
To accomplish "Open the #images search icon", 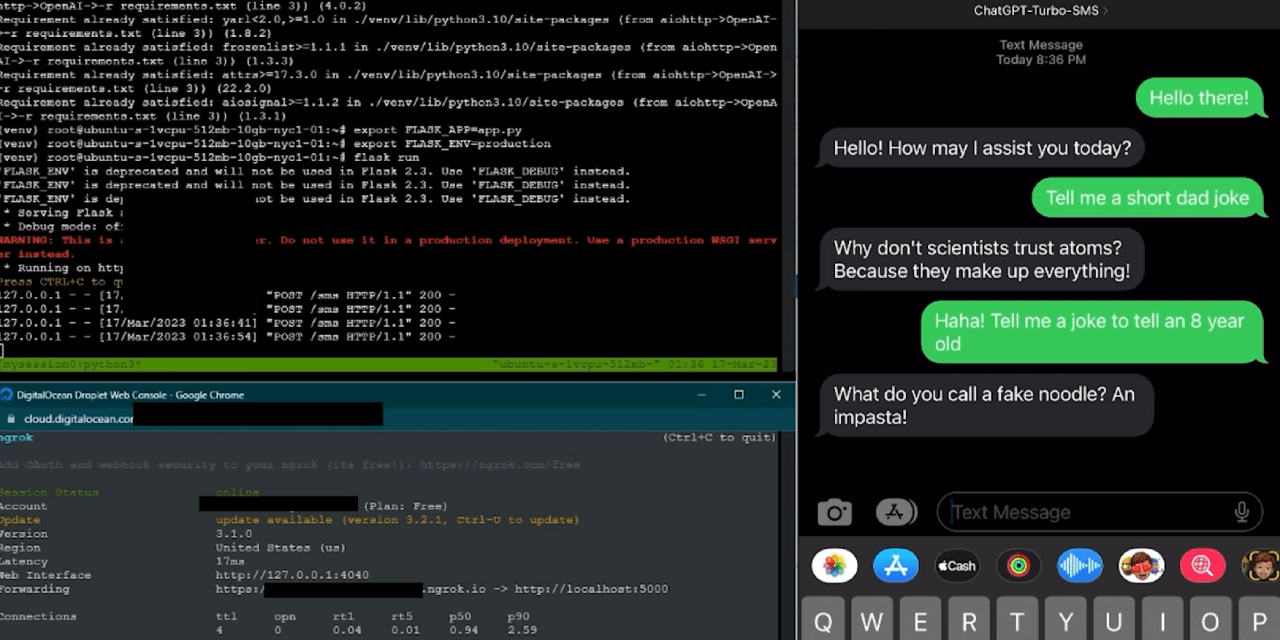I will pyautogui.click(x=1202, y=565).
